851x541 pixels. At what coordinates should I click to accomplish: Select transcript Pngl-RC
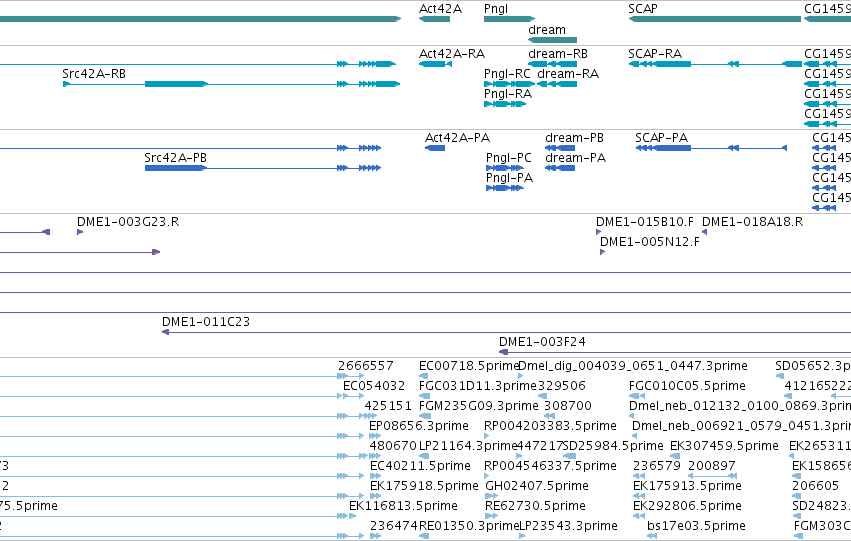[510, 84]
